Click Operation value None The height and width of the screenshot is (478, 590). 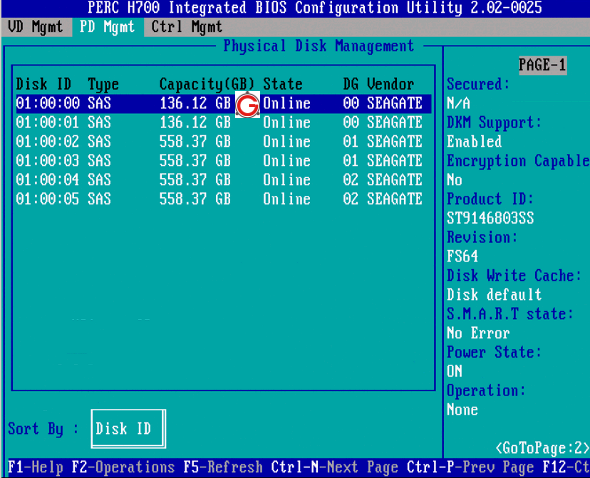pos(462,410)
